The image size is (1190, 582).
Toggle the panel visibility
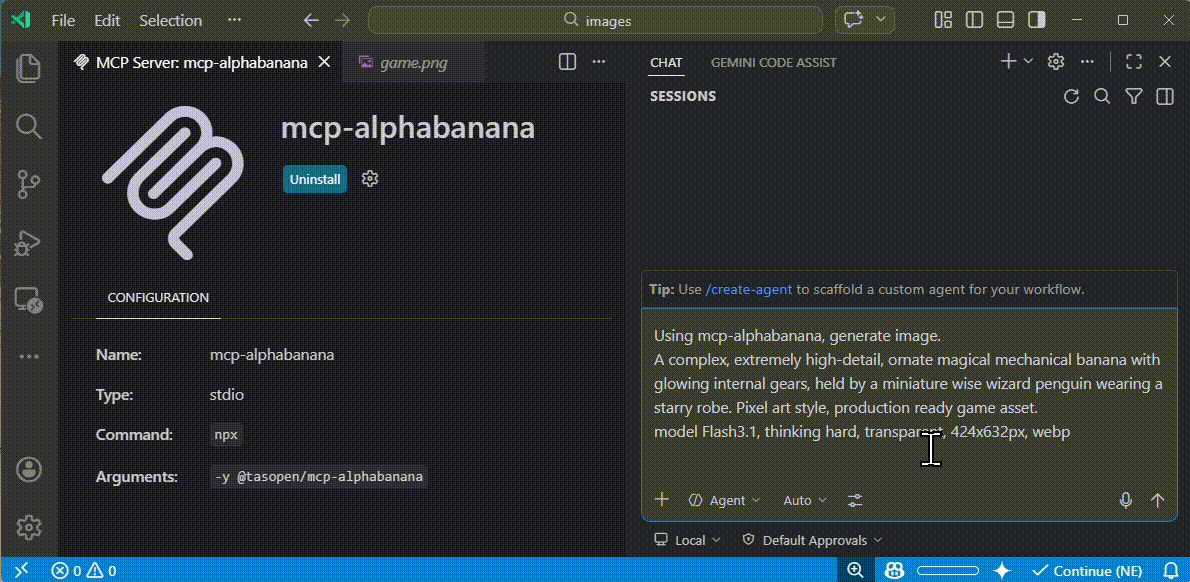(x=1004, y=19)
